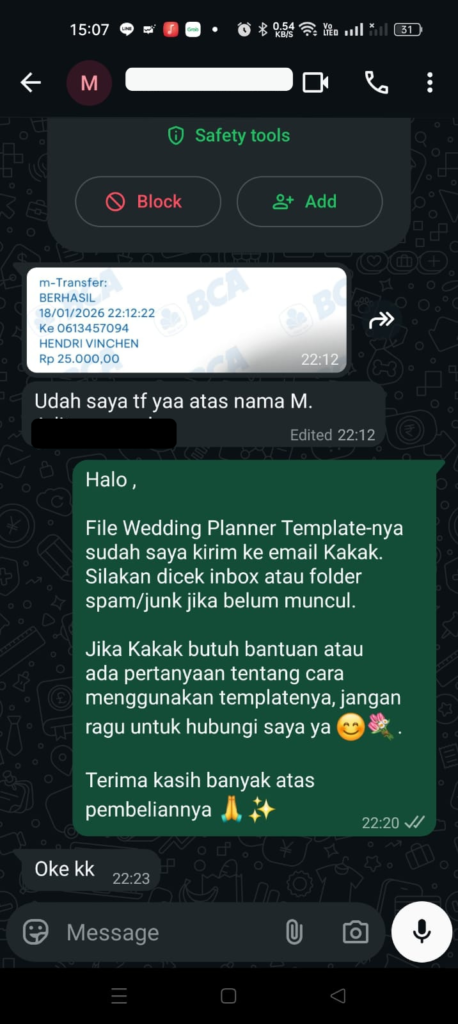458x1024 pixels.
Task: Tap the Message input field
Action: pos(170,932)
